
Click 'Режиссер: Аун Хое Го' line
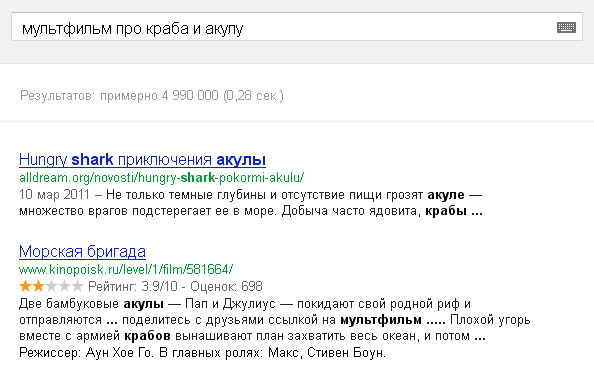202,353
